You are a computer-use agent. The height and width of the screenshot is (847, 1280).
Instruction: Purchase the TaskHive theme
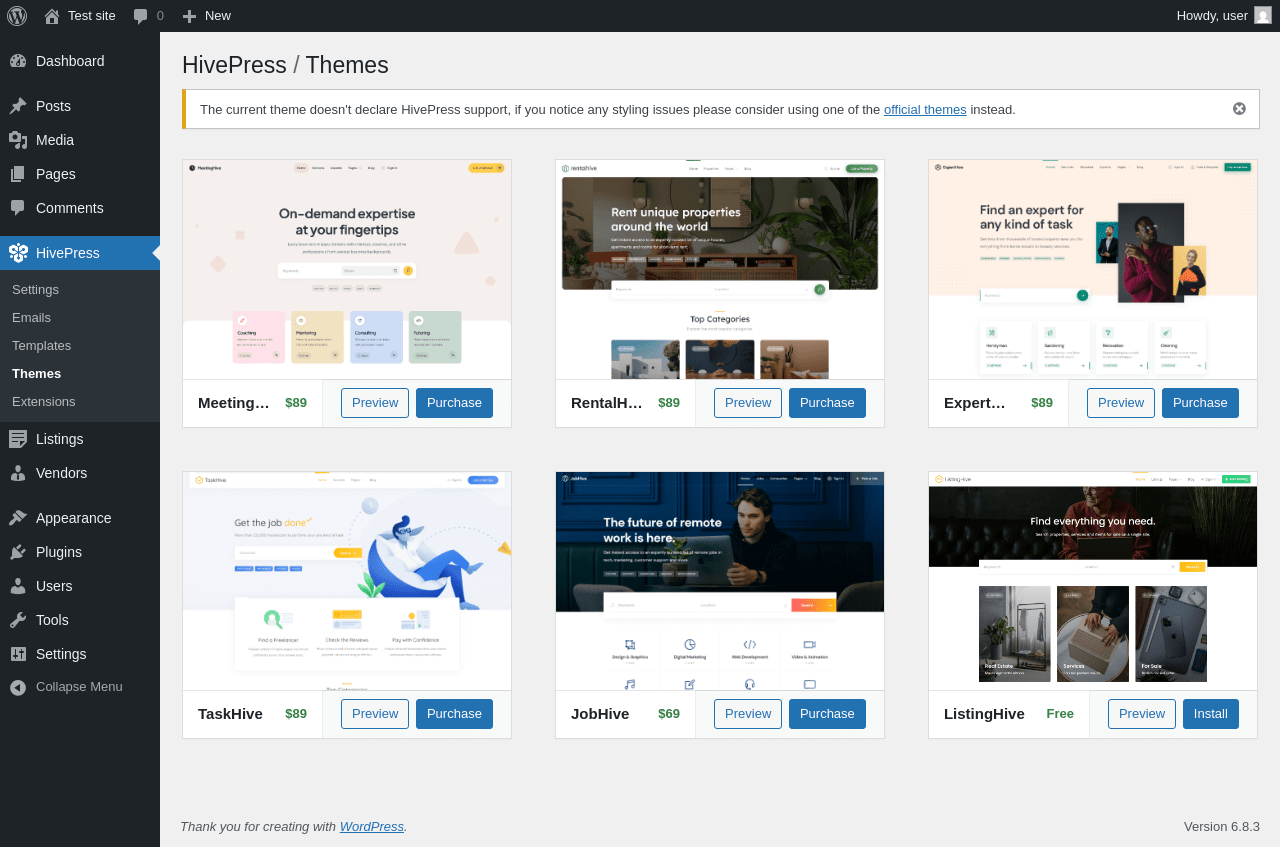(x=454, y=714)
